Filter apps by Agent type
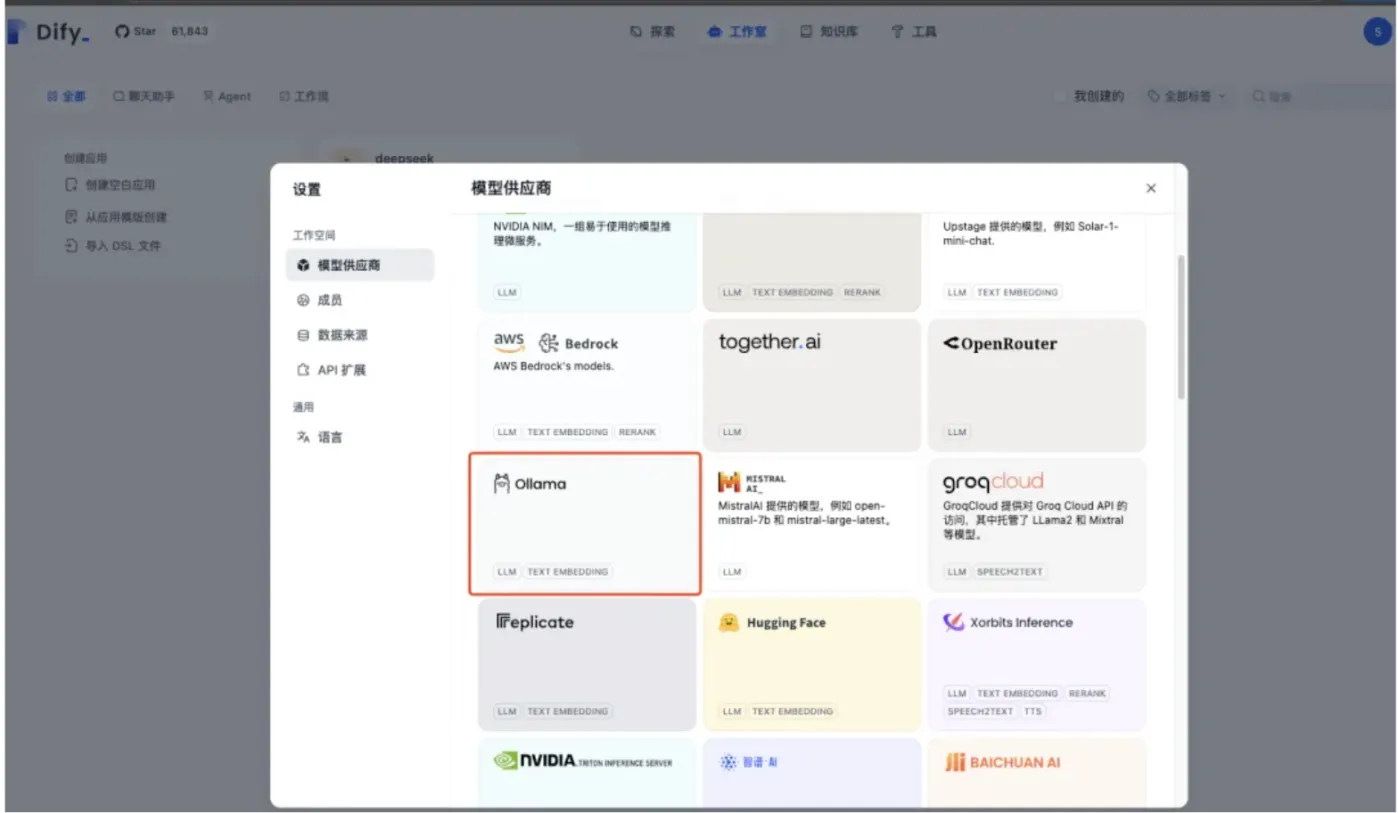This screenshot has height=813, width=1398. 227,97
